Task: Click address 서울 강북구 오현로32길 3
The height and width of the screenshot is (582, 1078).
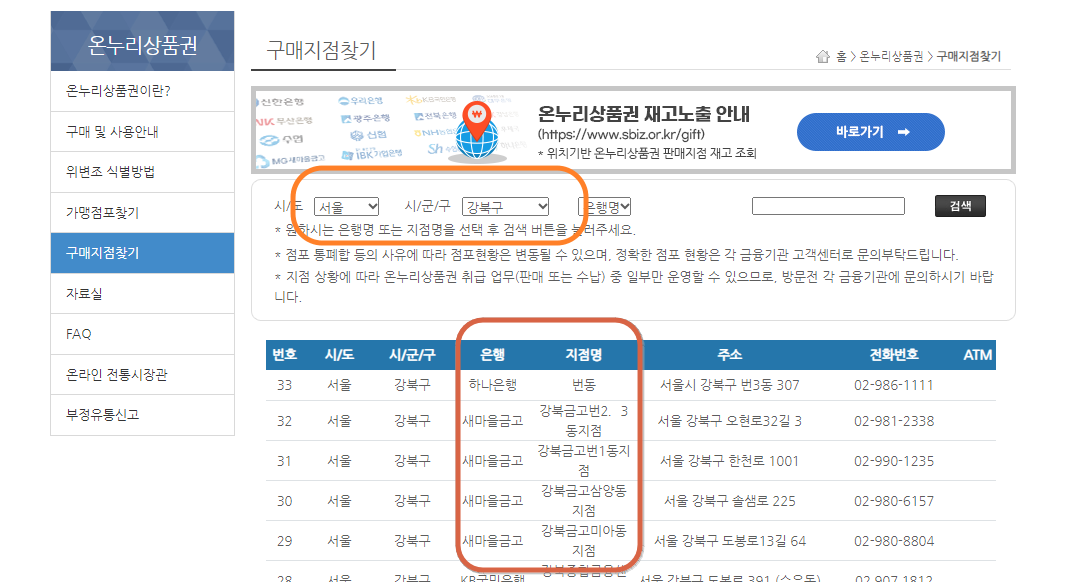Action: coord(729,421)
